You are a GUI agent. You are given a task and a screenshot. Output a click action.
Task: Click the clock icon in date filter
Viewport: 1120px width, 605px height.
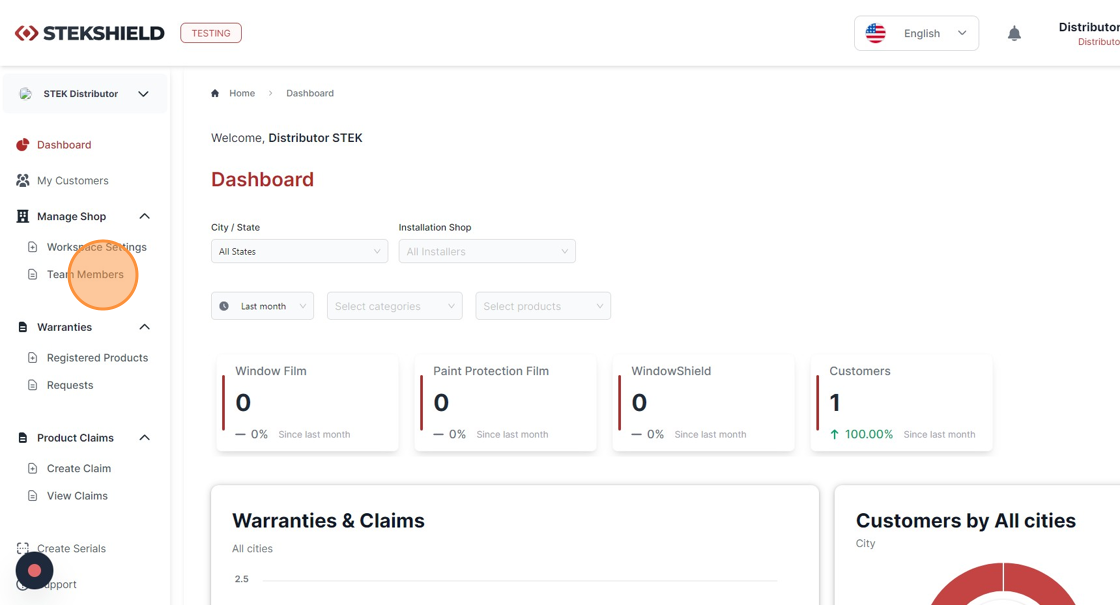[x=224, y=306]
